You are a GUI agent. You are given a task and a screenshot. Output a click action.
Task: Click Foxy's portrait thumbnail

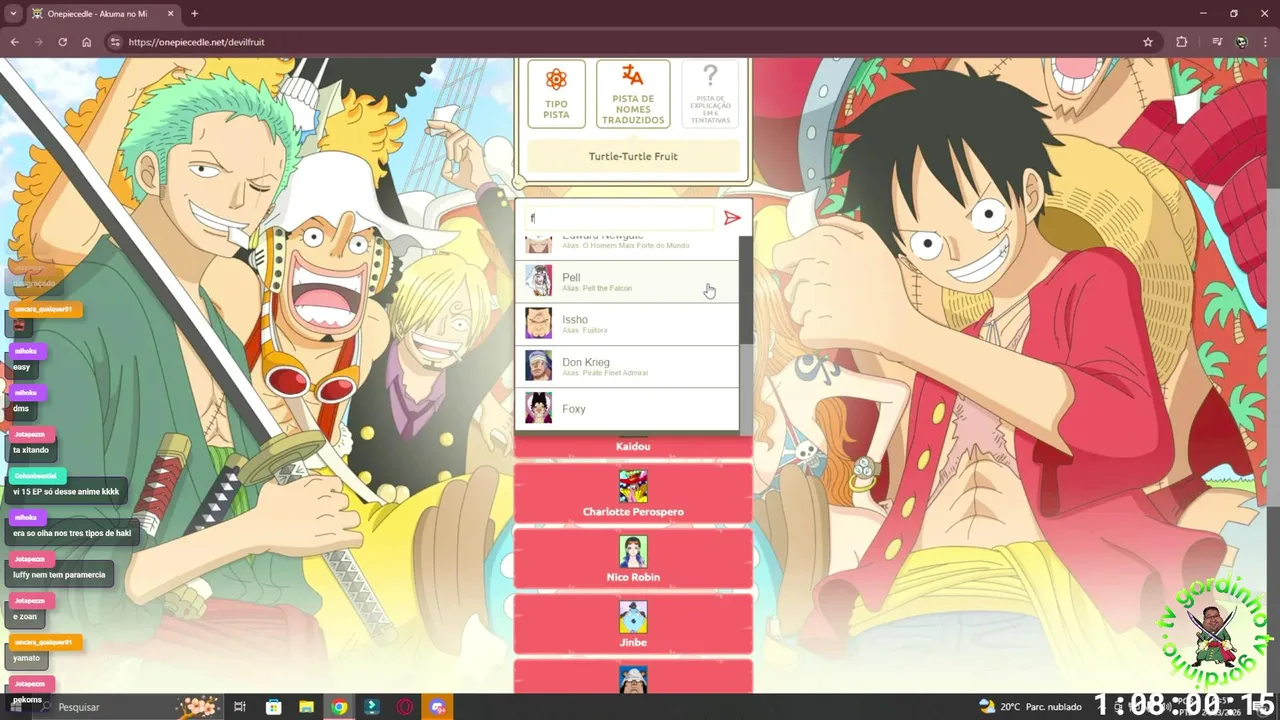click(539, 408)
